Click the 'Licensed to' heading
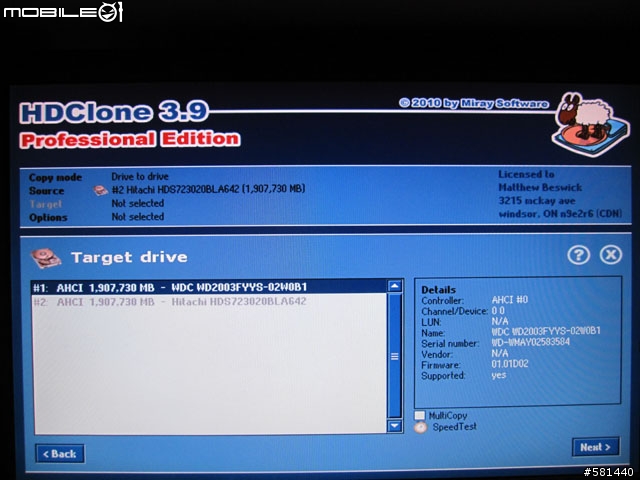Screen dimensions: 640x480 526,174
